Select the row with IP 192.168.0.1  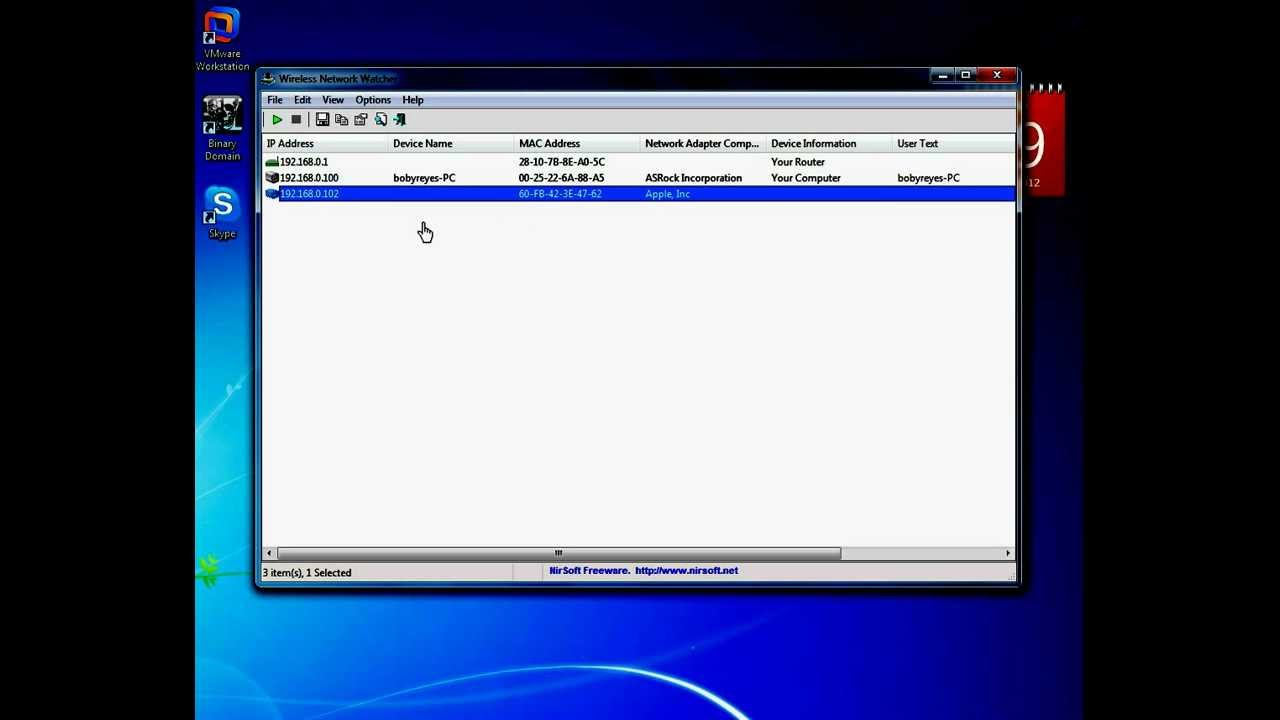pyautogui.click(x=639, y=162)
